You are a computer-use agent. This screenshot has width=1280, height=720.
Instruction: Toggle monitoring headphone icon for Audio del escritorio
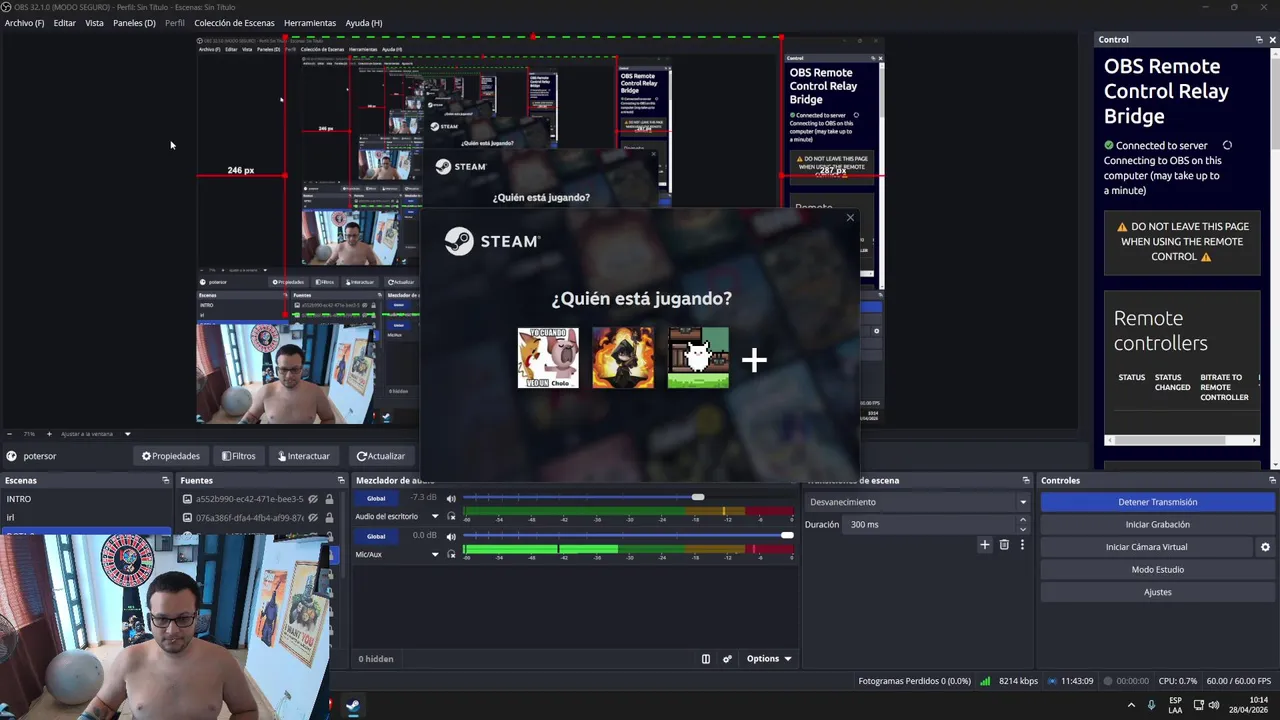[452, 517]
